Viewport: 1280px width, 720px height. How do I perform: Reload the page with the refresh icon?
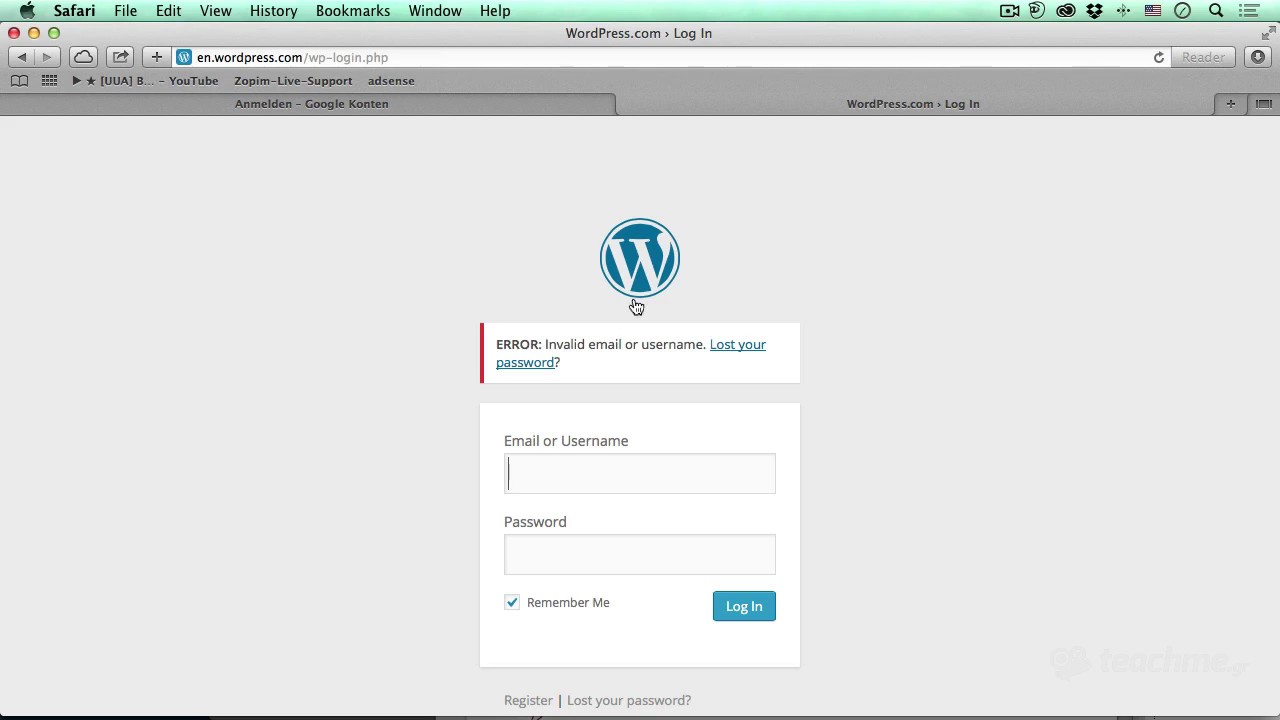(1159, 57)
